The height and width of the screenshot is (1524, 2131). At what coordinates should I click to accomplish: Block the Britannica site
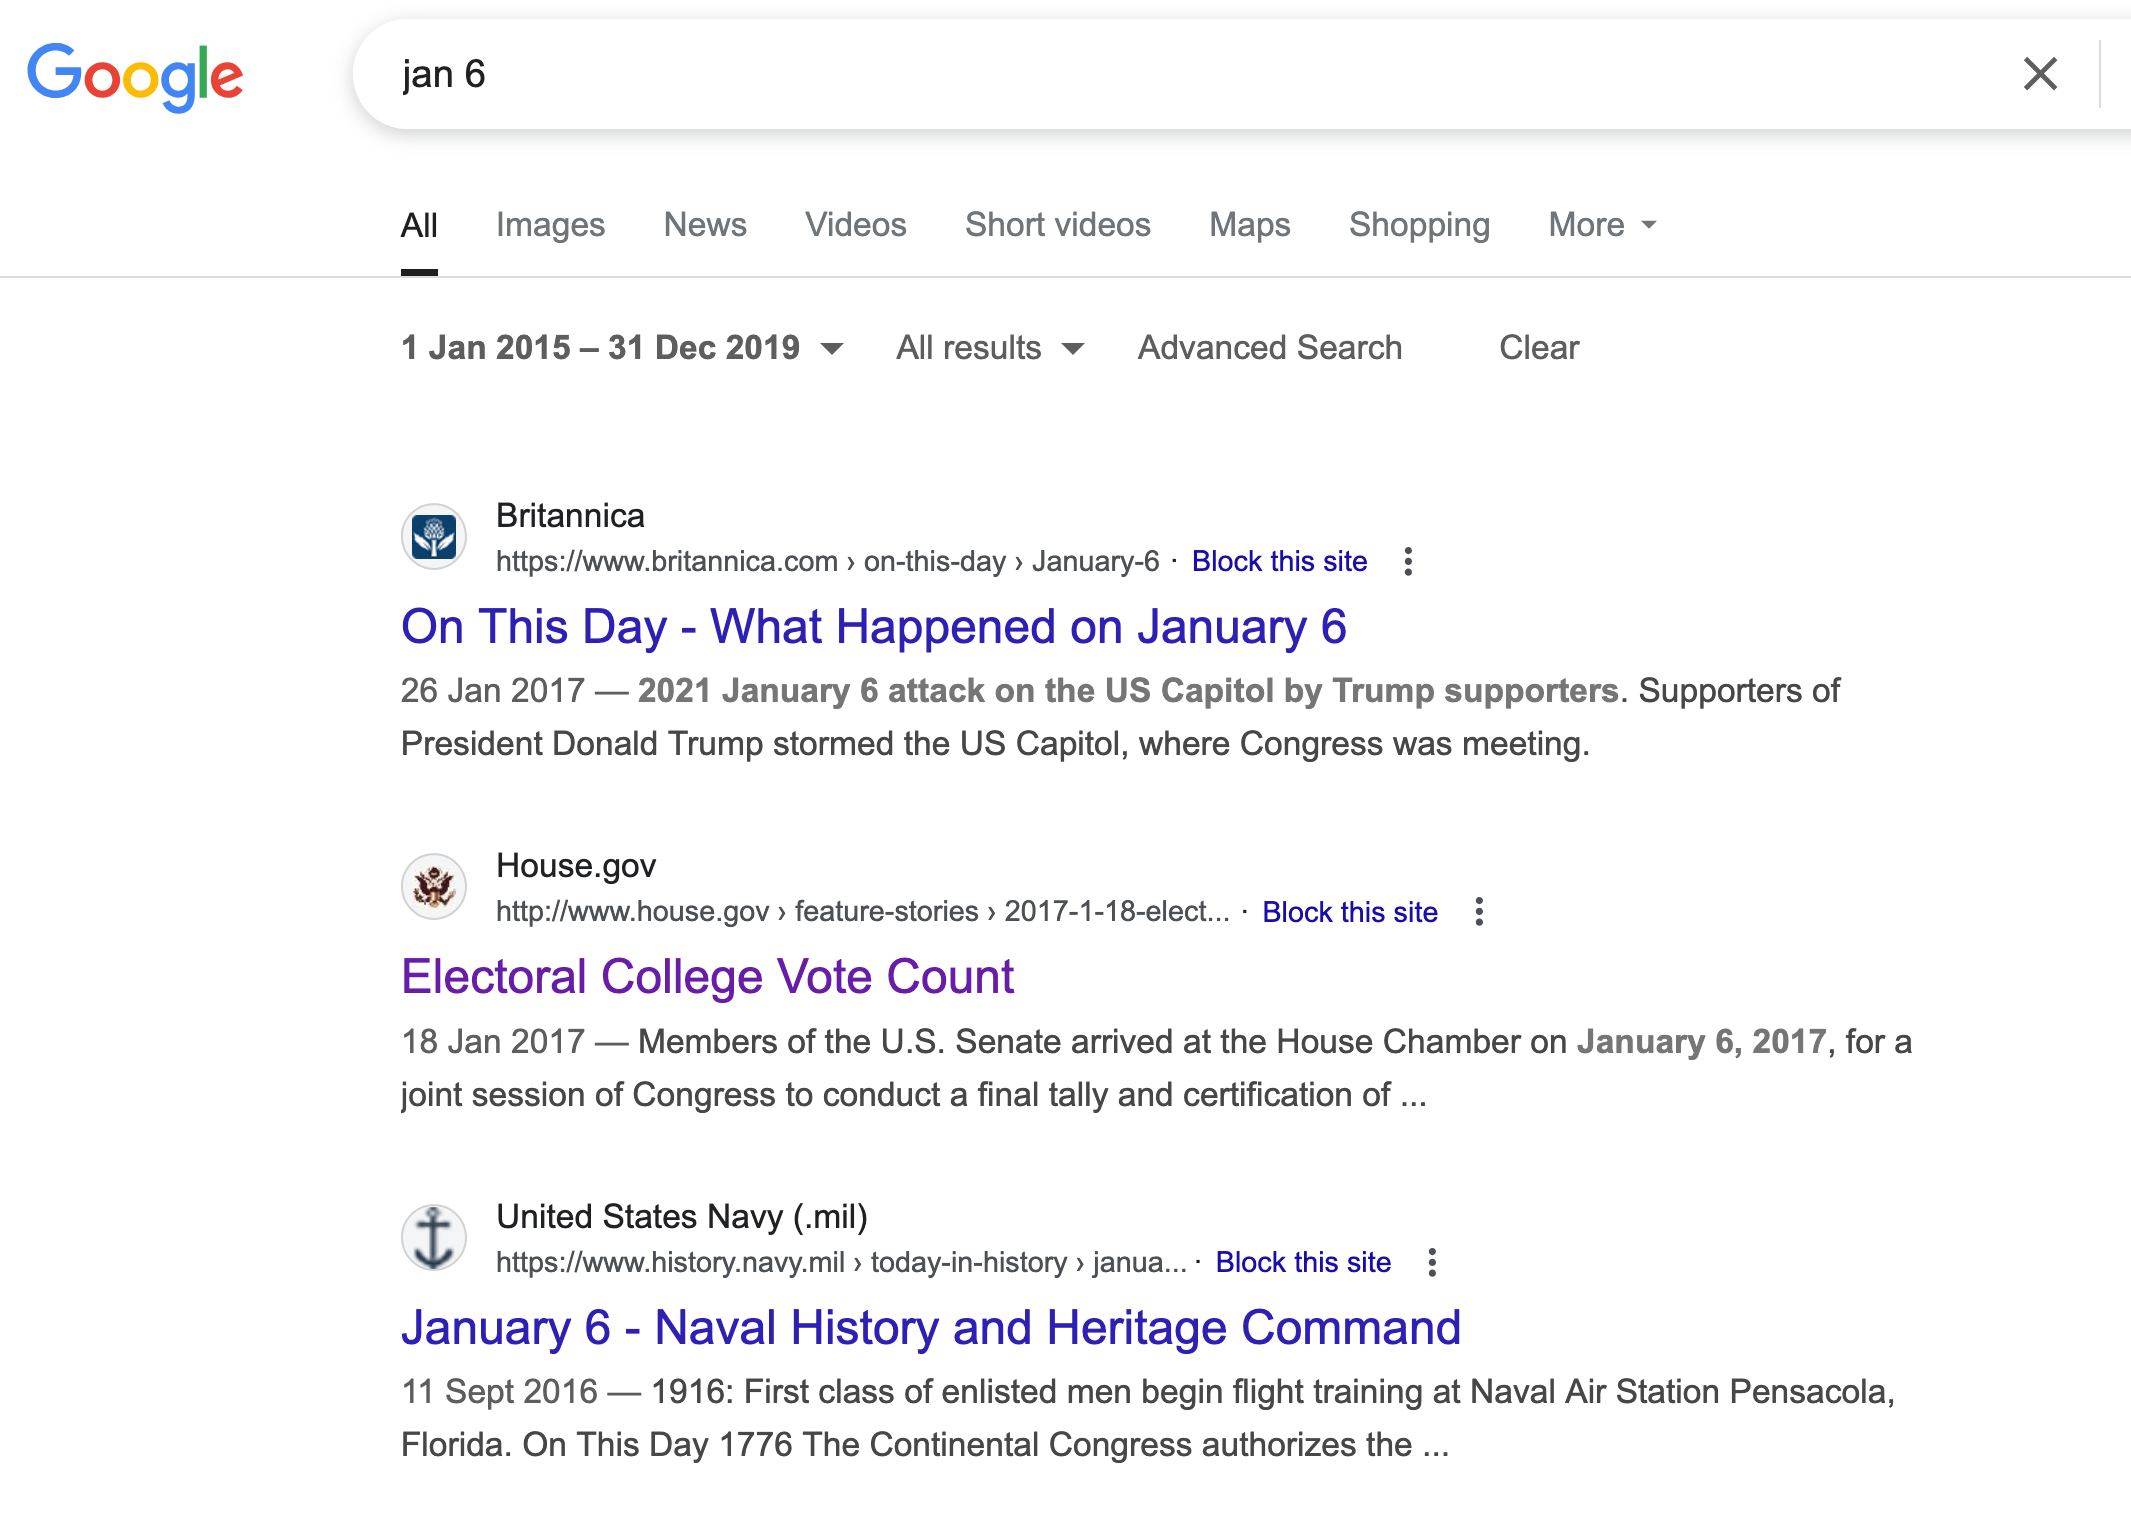(1279, 562)
